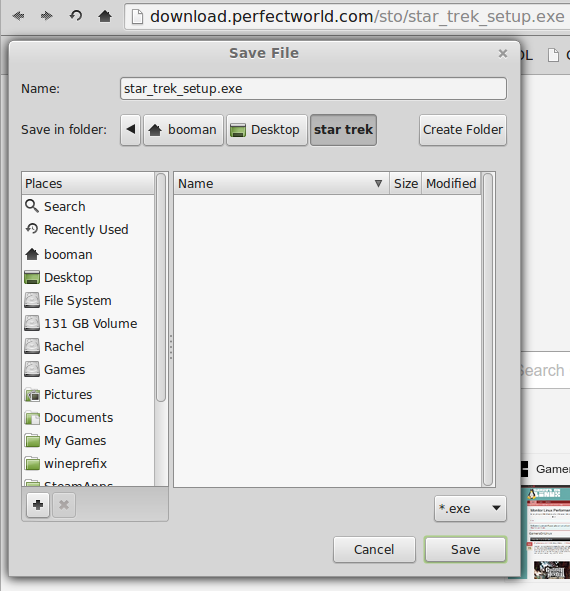Close the Save File dialog
The image size is (570, 591).
[x=503, y=54]
